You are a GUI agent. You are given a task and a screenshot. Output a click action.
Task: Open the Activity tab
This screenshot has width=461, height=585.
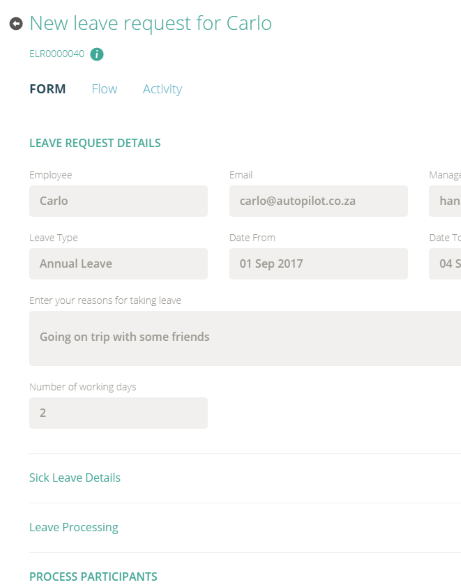coord(162,89)
